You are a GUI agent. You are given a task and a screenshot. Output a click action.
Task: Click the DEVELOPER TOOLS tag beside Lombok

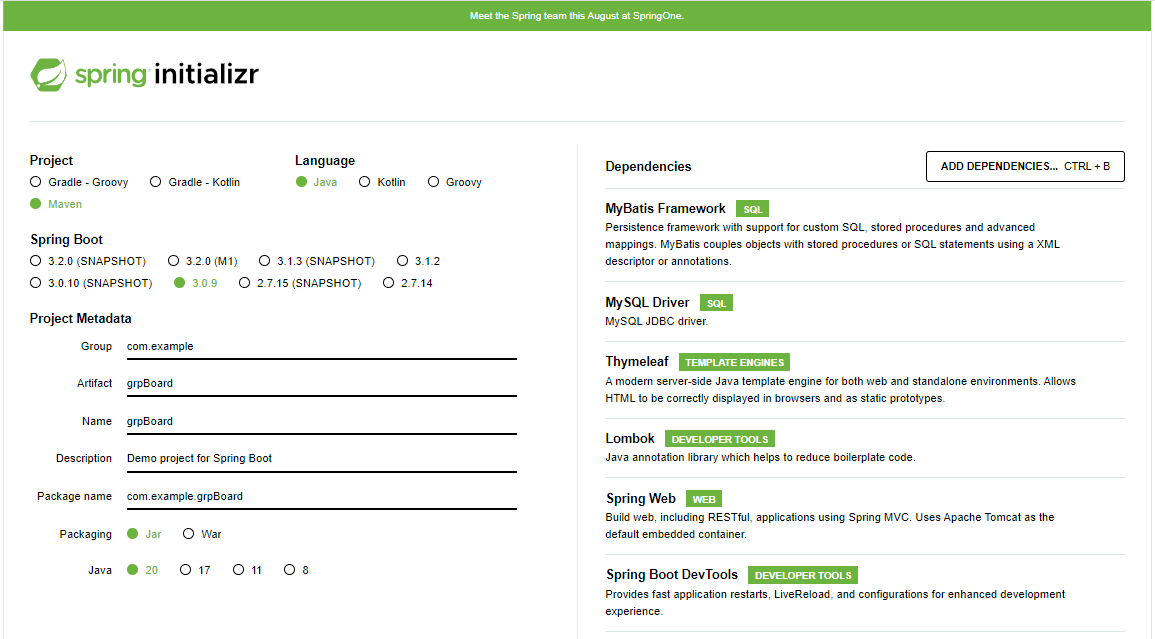(x=720, y=439)
